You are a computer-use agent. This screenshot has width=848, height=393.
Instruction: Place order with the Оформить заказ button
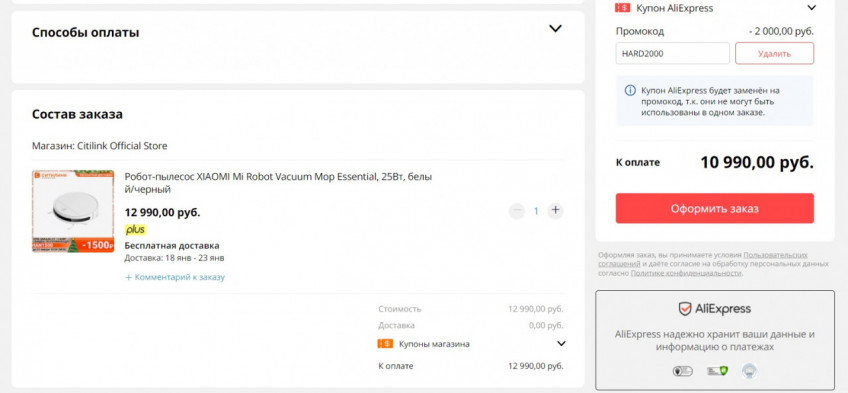click(x=714, y=208)
